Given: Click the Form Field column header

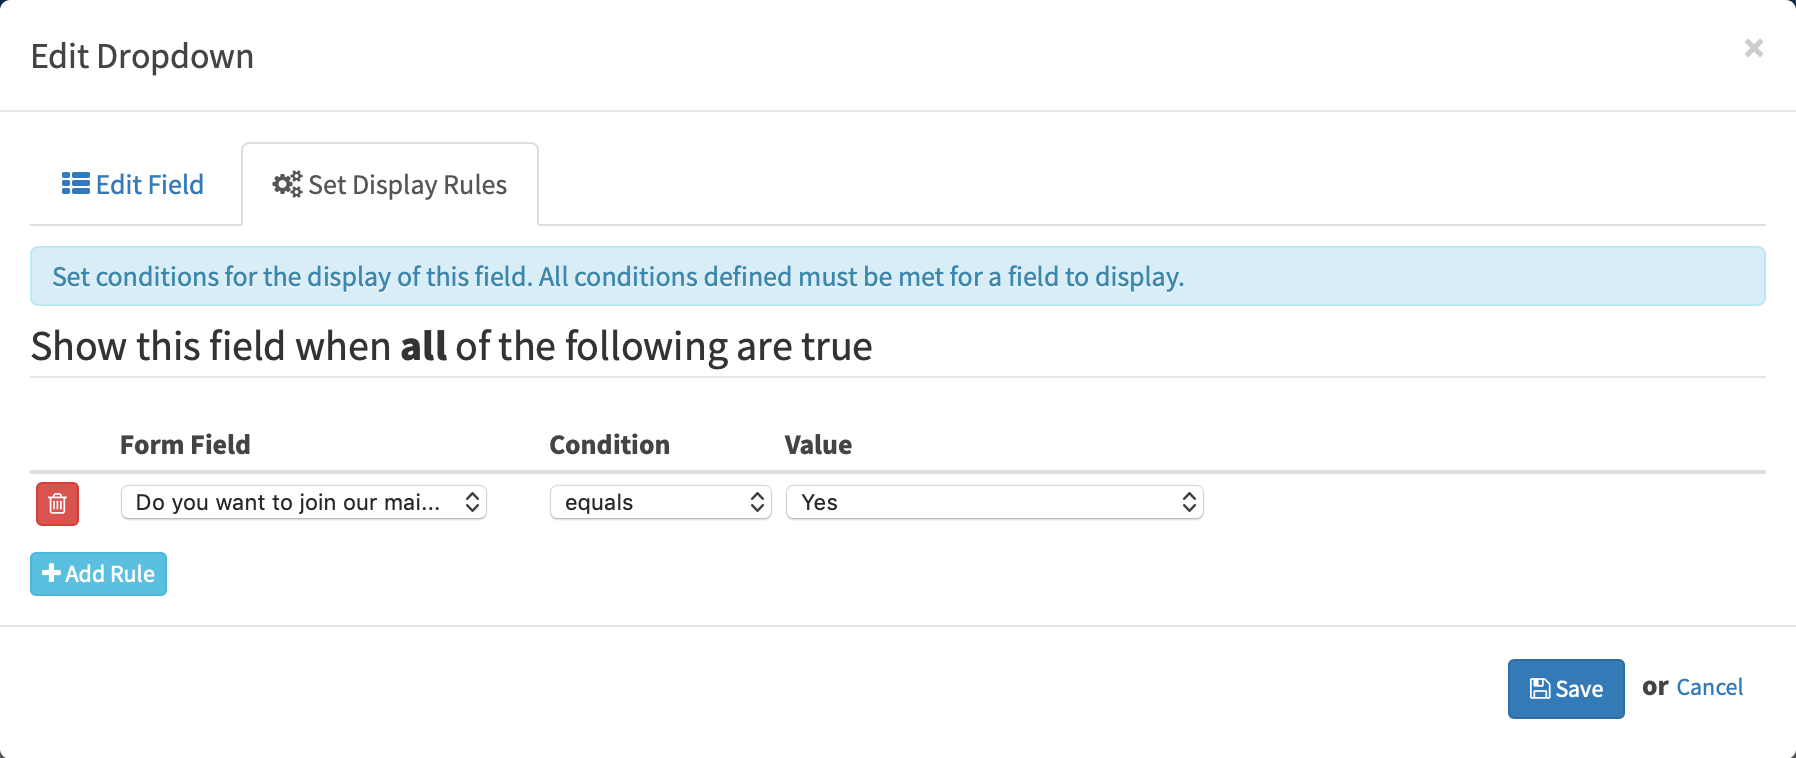Looking at the screenshot, I should [x=185, y=445].
